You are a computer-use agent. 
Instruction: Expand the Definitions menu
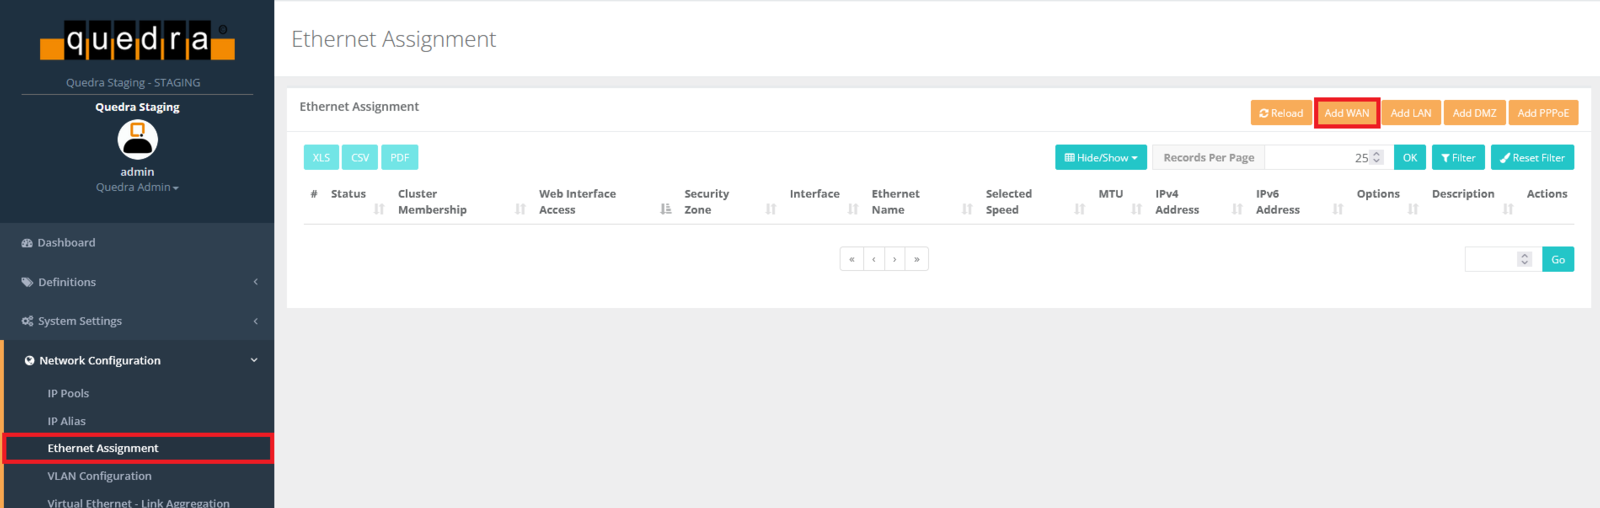137,282
